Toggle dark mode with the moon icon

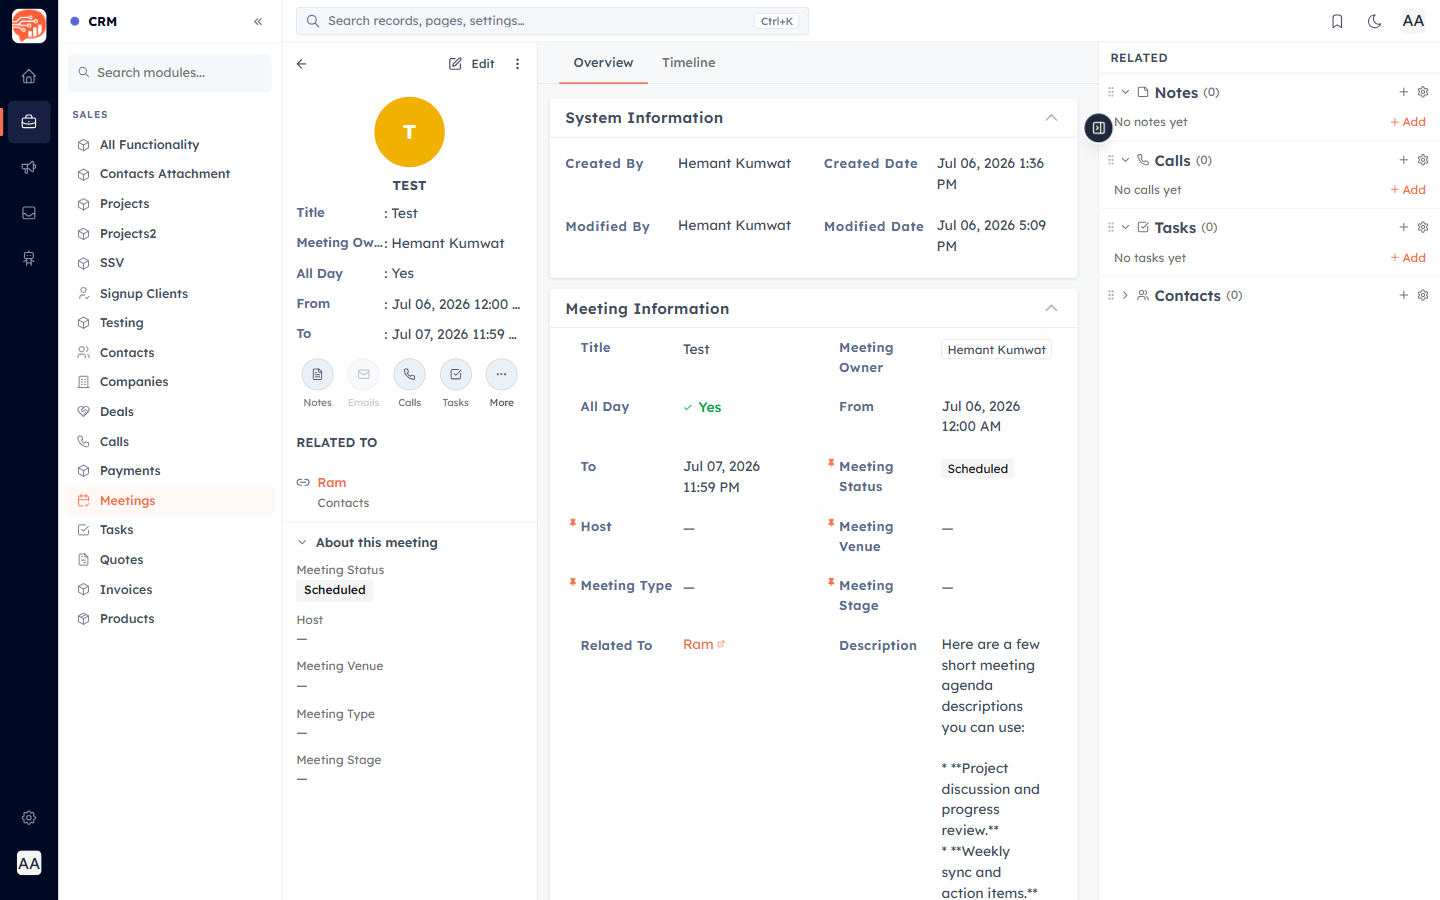point(1375,21)
